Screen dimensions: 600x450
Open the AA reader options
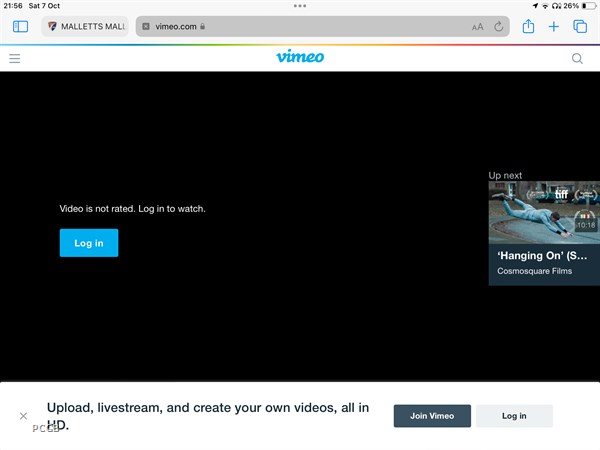tap(477, 27)
